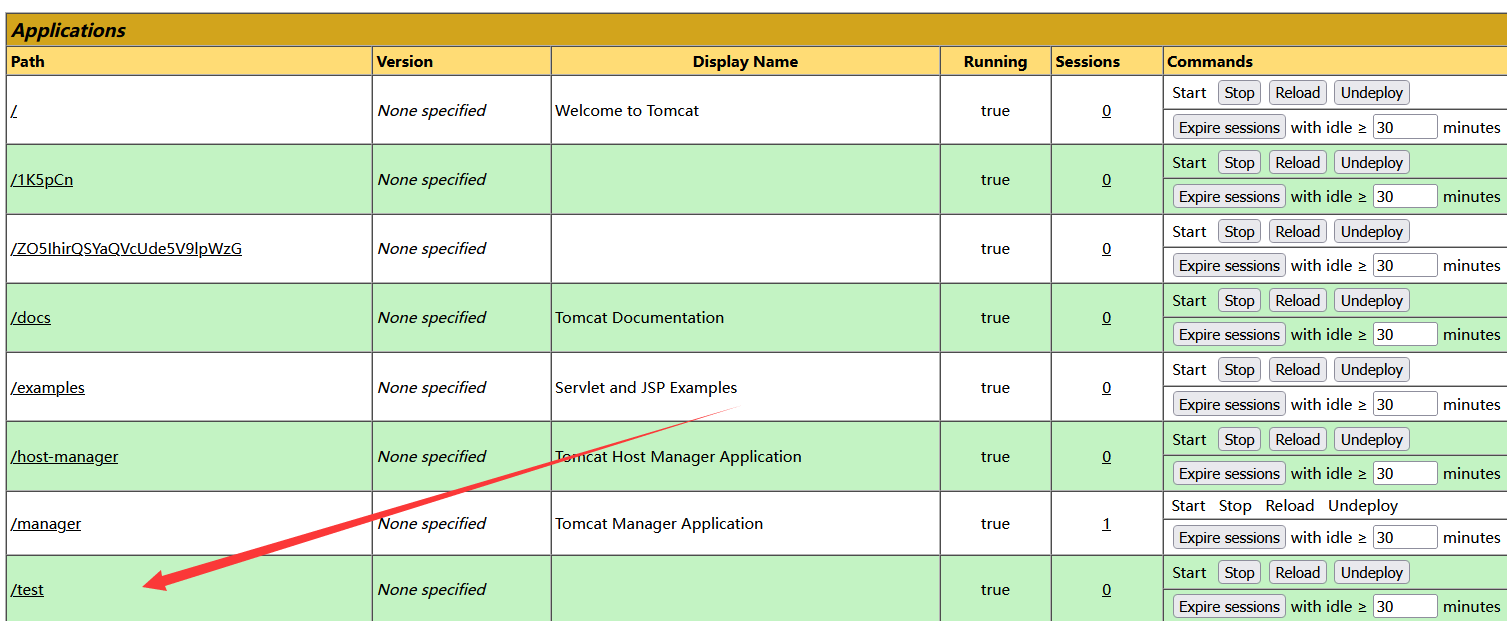The height and width of the screenshot is (621, 1507).
Task: Stop the /1K5pCn application
Action: point(1239,163)
